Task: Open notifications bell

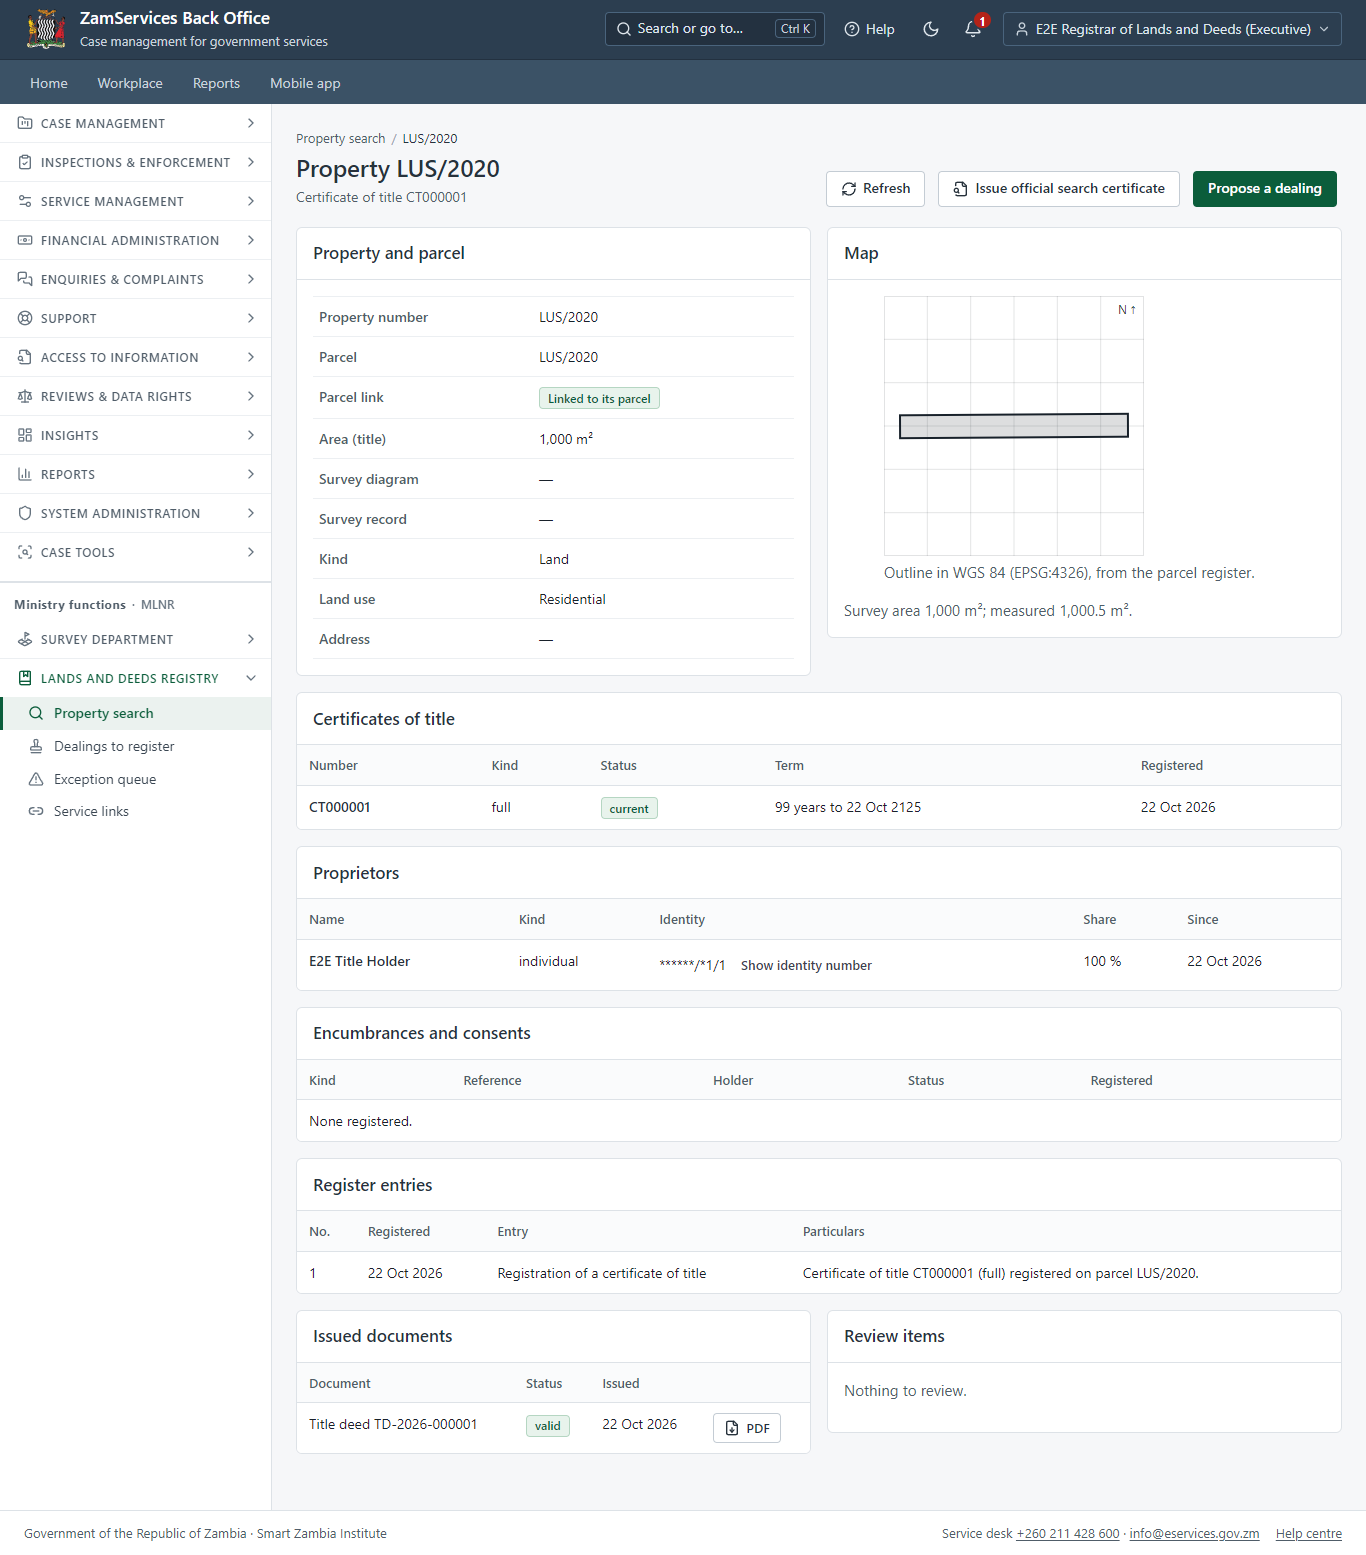Action: click(x=973, y=29)
